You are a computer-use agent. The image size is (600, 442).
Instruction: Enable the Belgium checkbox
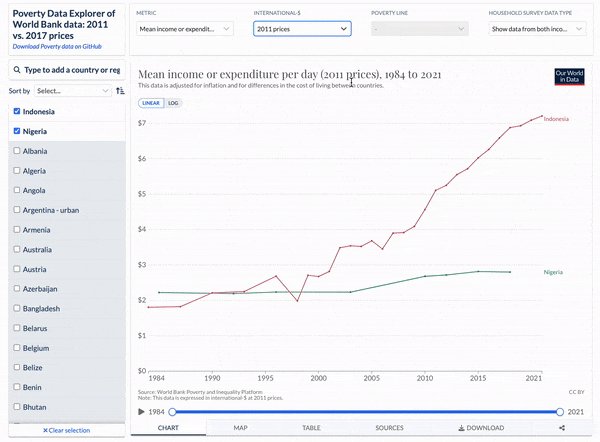click(17, 348)
